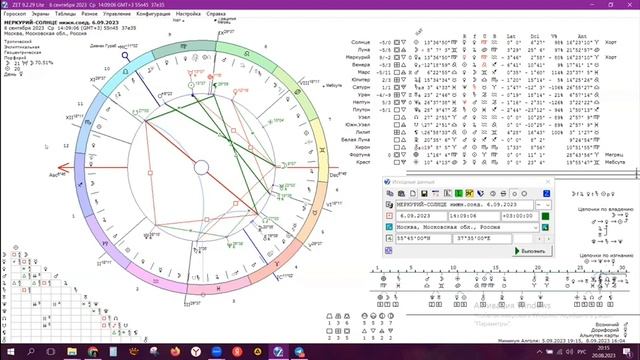
Task: Click the yellow star icon in dialog toolbar
Action: (x=469, y=193)
